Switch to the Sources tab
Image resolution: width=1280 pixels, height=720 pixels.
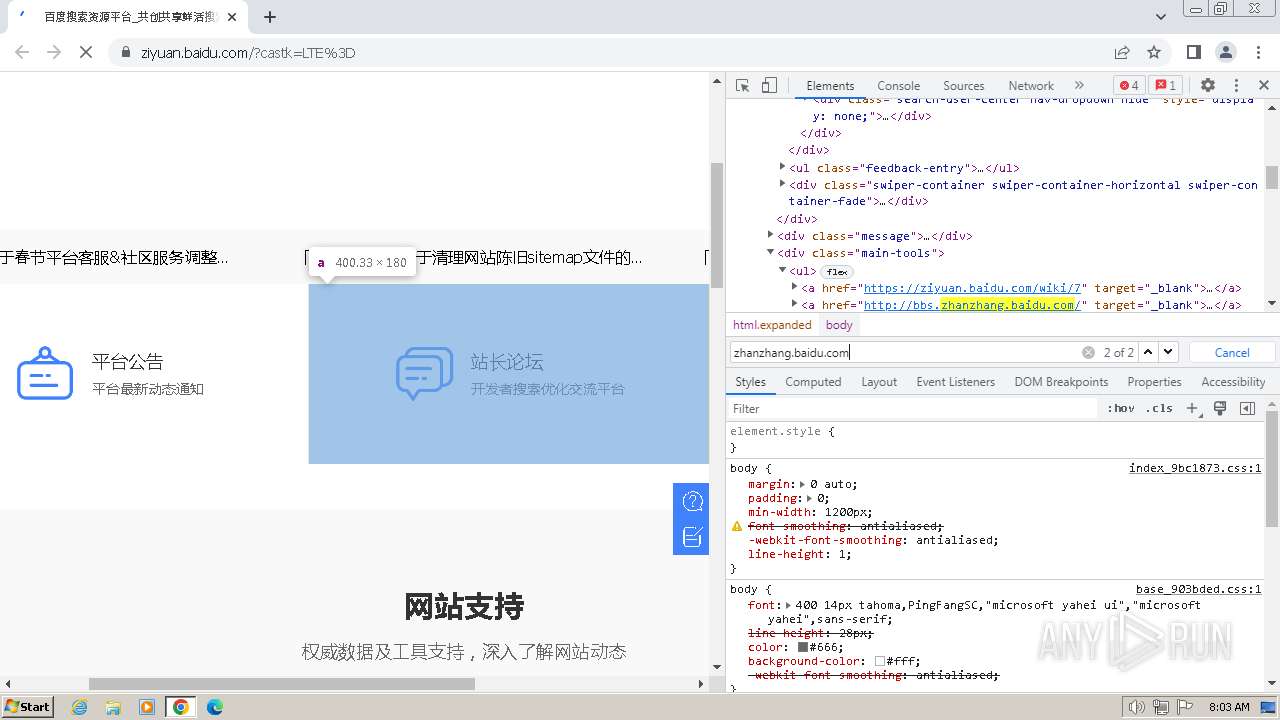point(963,86)
